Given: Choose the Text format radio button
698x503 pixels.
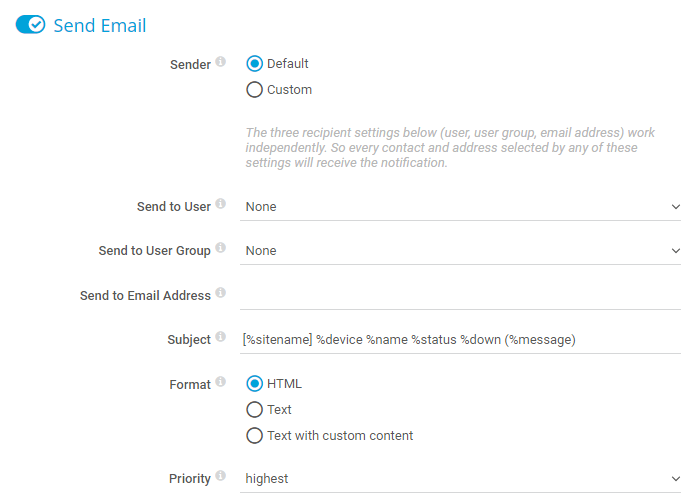Looking at the screenshot, I should click(x=255, y=410).
